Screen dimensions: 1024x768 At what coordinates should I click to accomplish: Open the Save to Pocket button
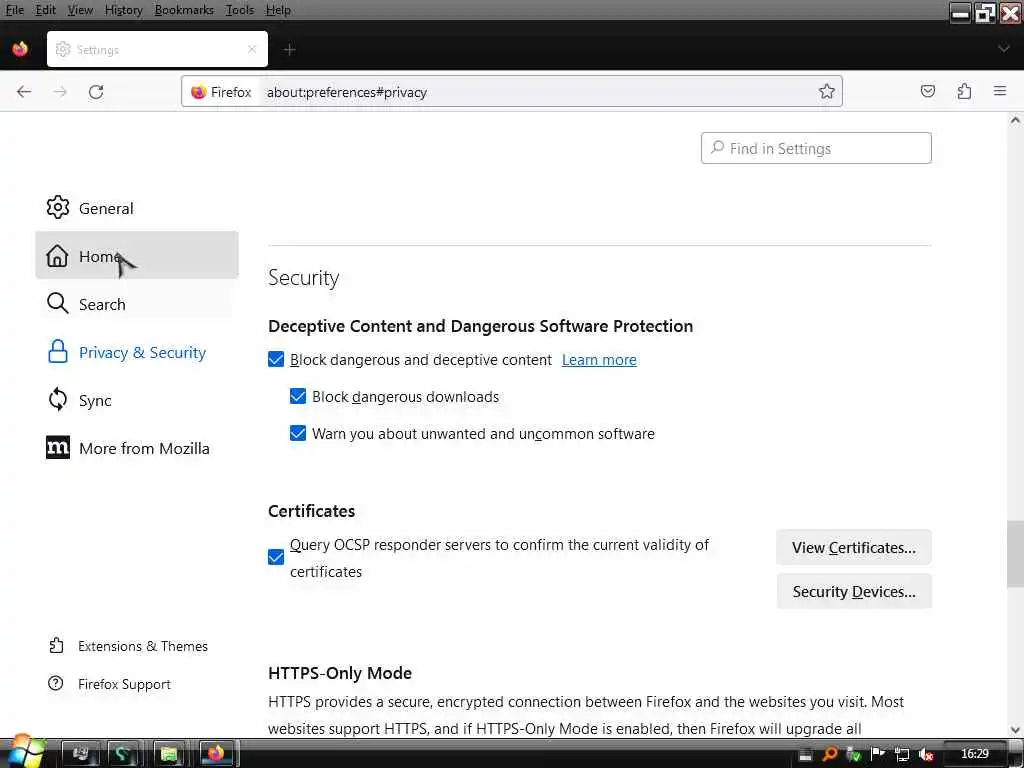pos(928,91)
